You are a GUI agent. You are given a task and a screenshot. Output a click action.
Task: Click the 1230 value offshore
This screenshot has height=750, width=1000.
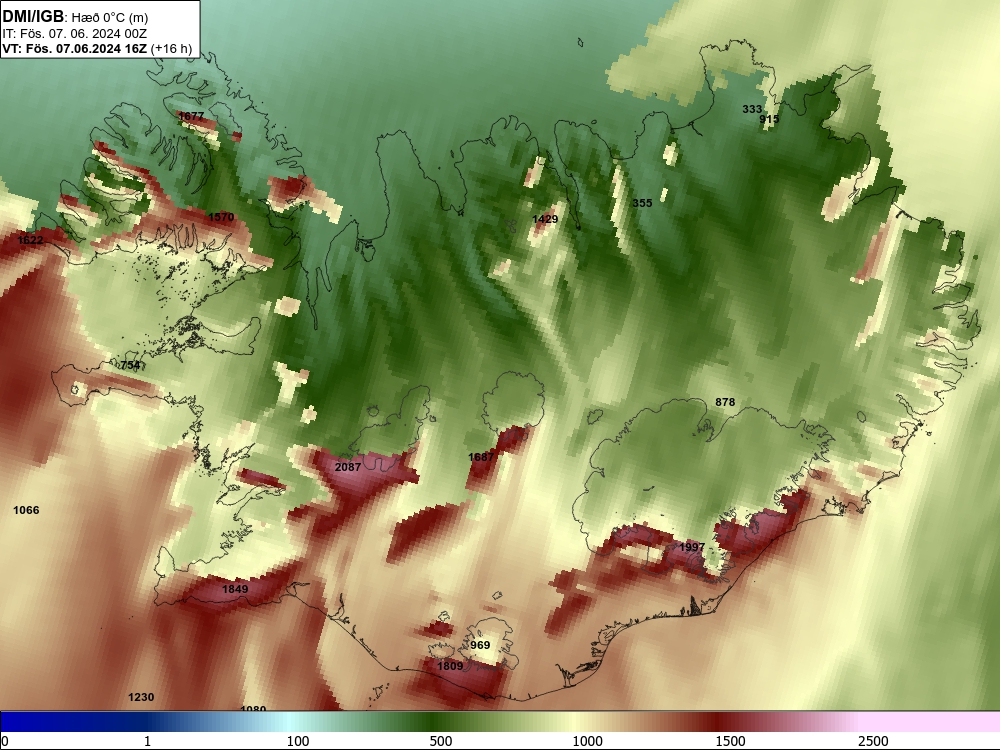point(141,697)
